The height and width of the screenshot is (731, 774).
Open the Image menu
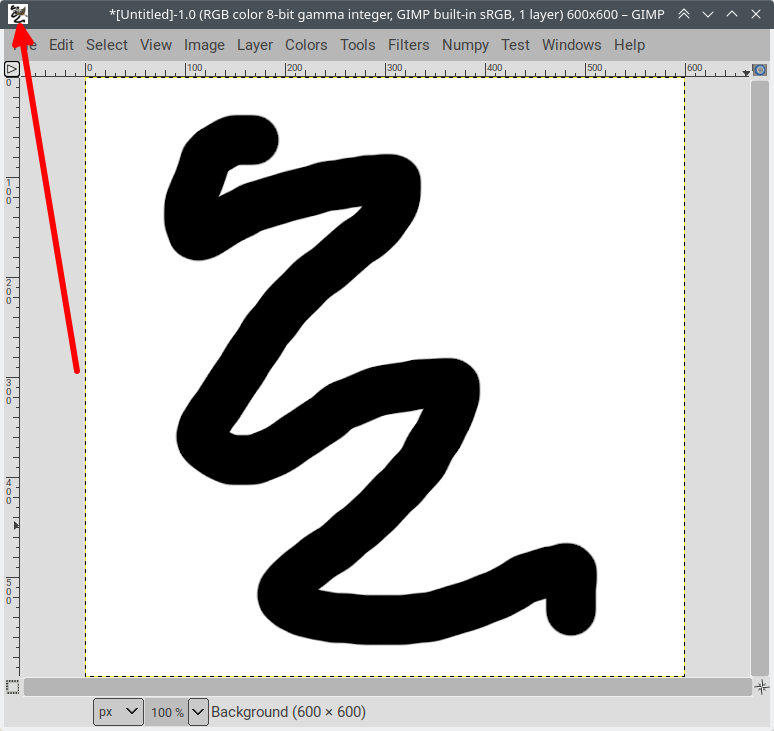pyautogui.click(x=204, y=45)
